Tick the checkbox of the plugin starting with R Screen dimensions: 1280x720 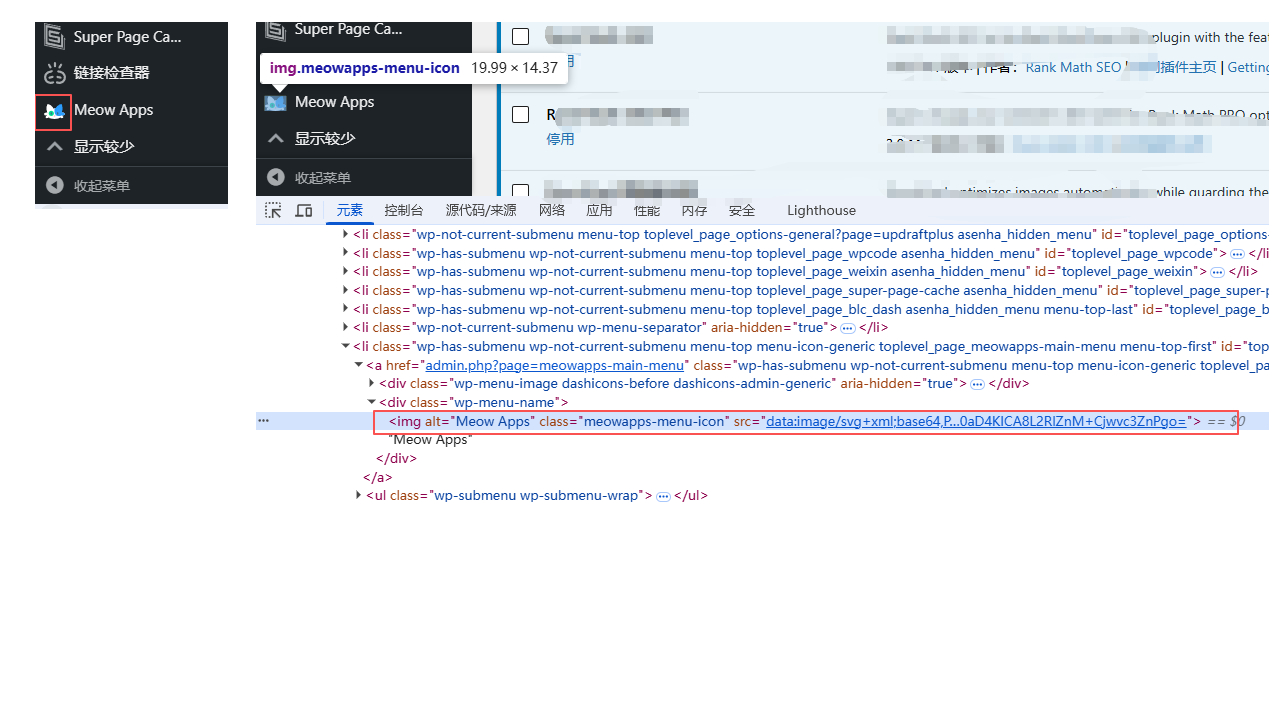tap(520, 114)
